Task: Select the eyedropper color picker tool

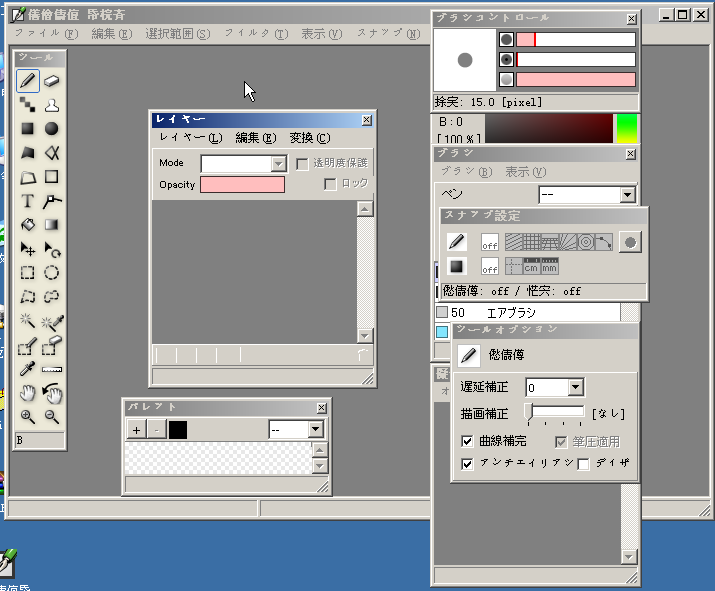Action: click(27, 369)
